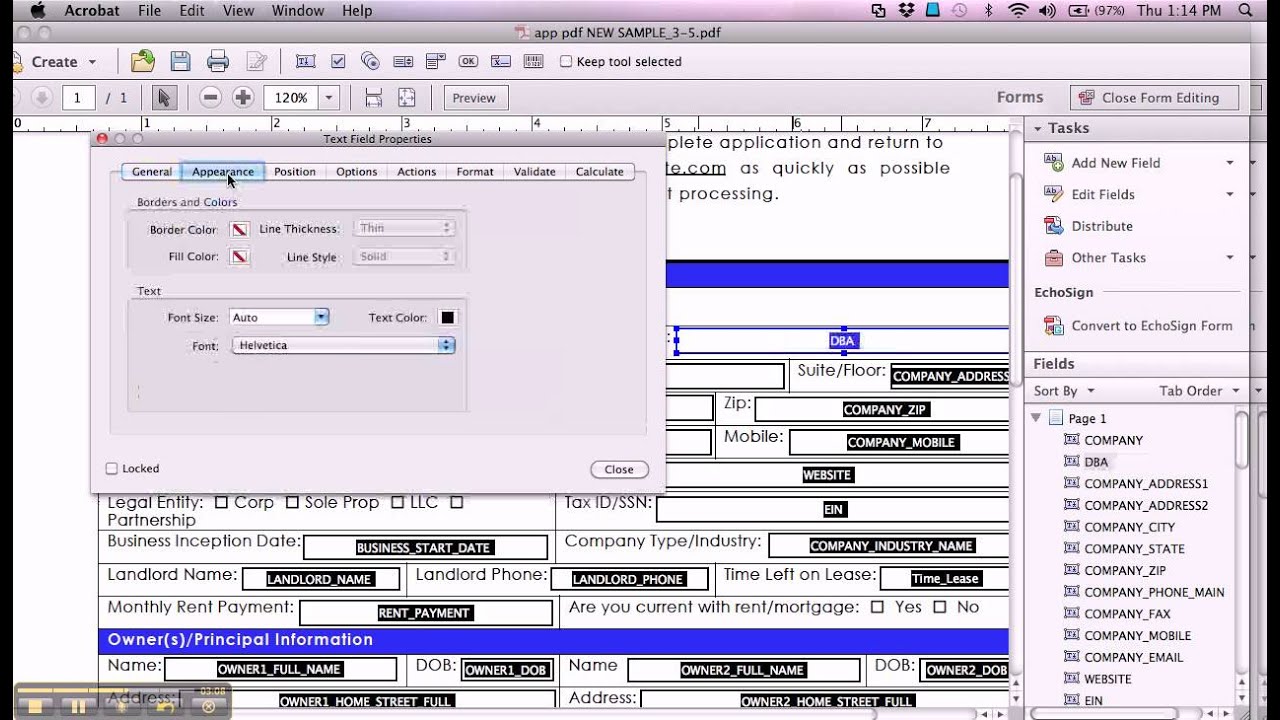Select the Radio Button form tool icon

point(370,62)
